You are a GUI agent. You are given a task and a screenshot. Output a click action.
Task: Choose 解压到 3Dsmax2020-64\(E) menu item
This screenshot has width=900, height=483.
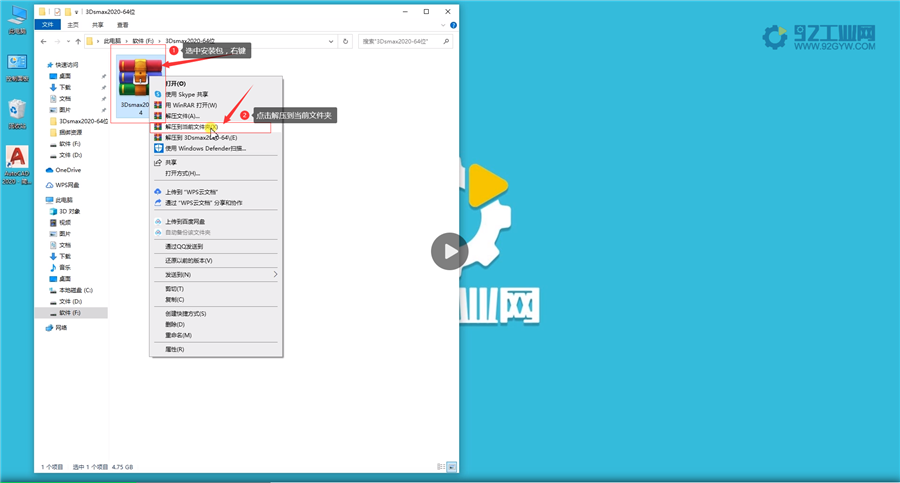point(216,138)
